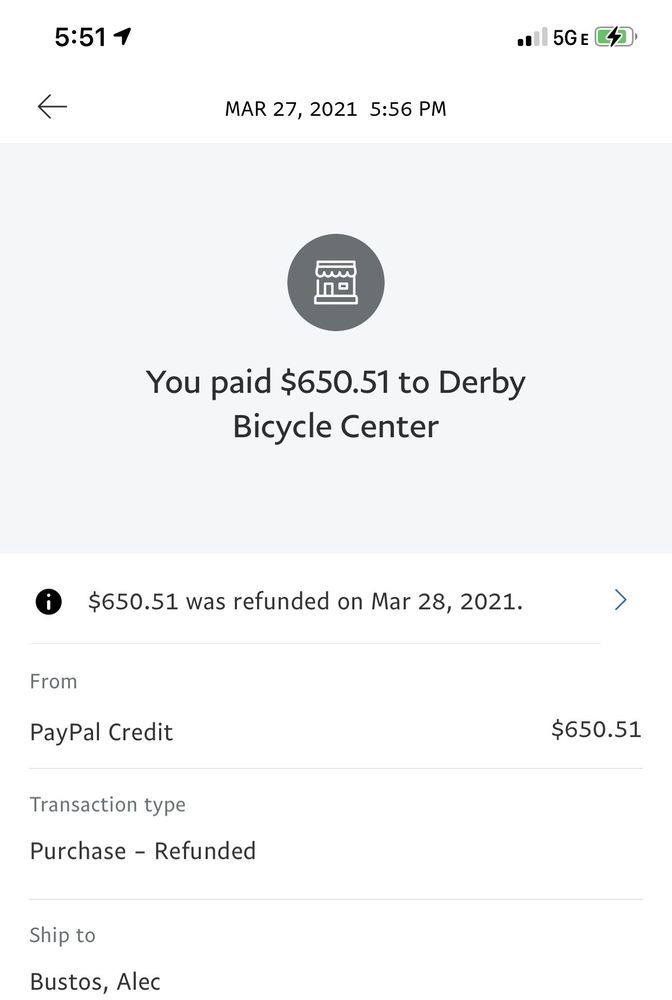The image size is (672, 1000).
Task: Expand refund details with blue chevron
Action: point(620,600)
